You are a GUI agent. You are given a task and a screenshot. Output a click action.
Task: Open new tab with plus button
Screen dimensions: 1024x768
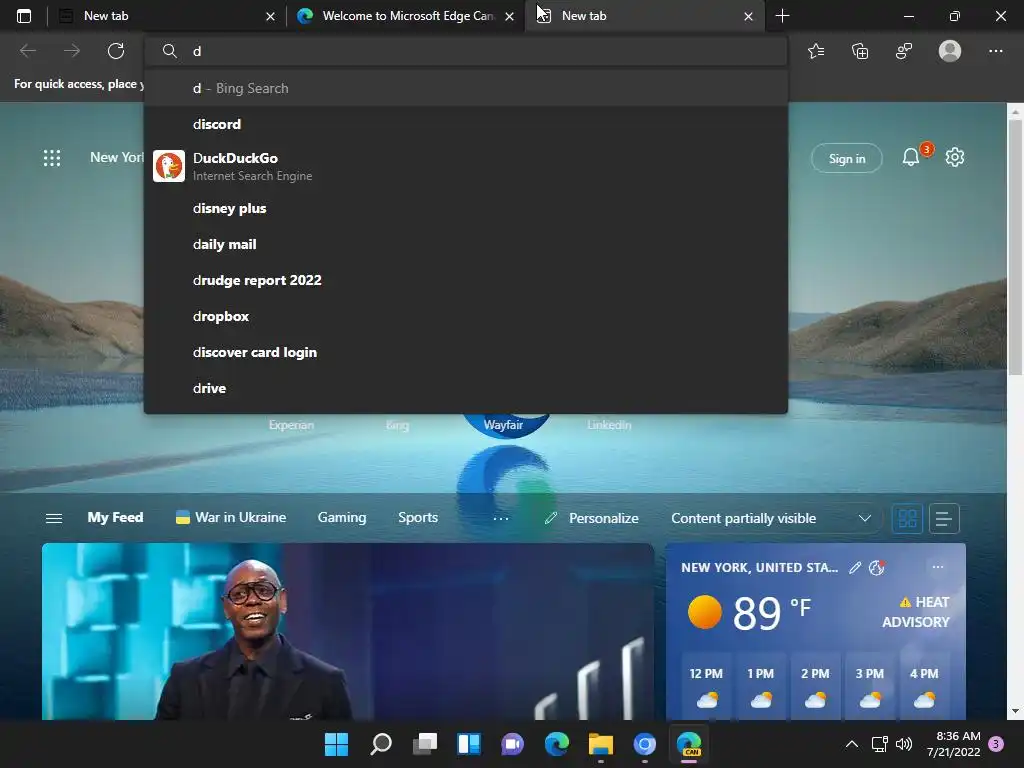click(x=782, y=16)
